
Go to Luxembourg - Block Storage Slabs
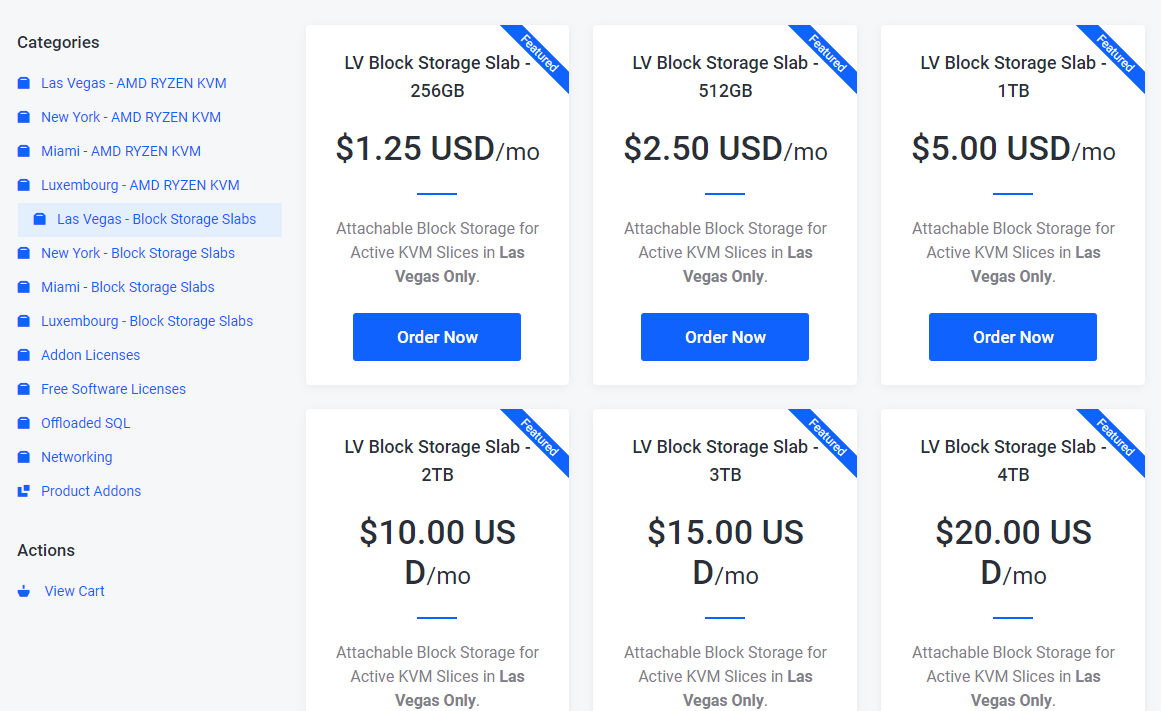147,321
